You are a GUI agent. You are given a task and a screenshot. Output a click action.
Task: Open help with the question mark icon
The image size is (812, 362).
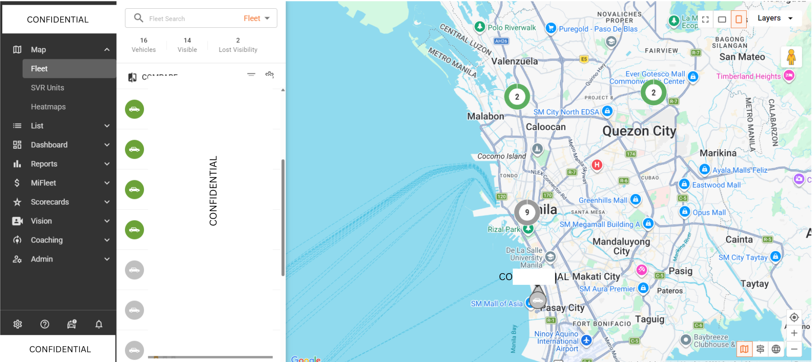point(45,324)
